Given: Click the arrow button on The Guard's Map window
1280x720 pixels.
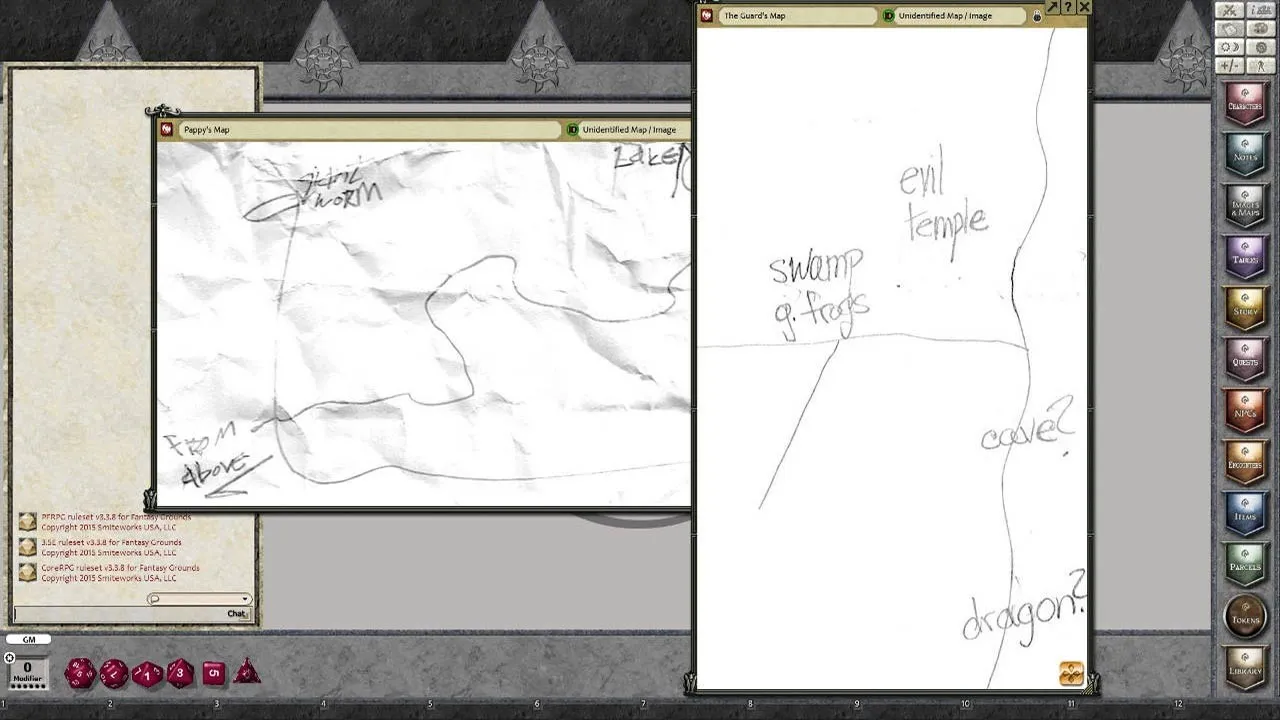Looking at the screenshot, I should pyautogui.click(x=1052, y=7).
